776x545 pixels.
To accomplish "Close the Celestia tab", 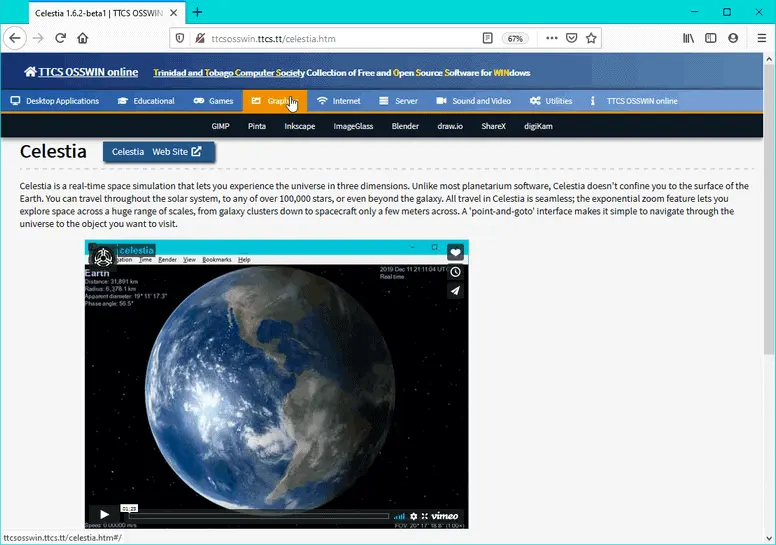I will (174, 13).
